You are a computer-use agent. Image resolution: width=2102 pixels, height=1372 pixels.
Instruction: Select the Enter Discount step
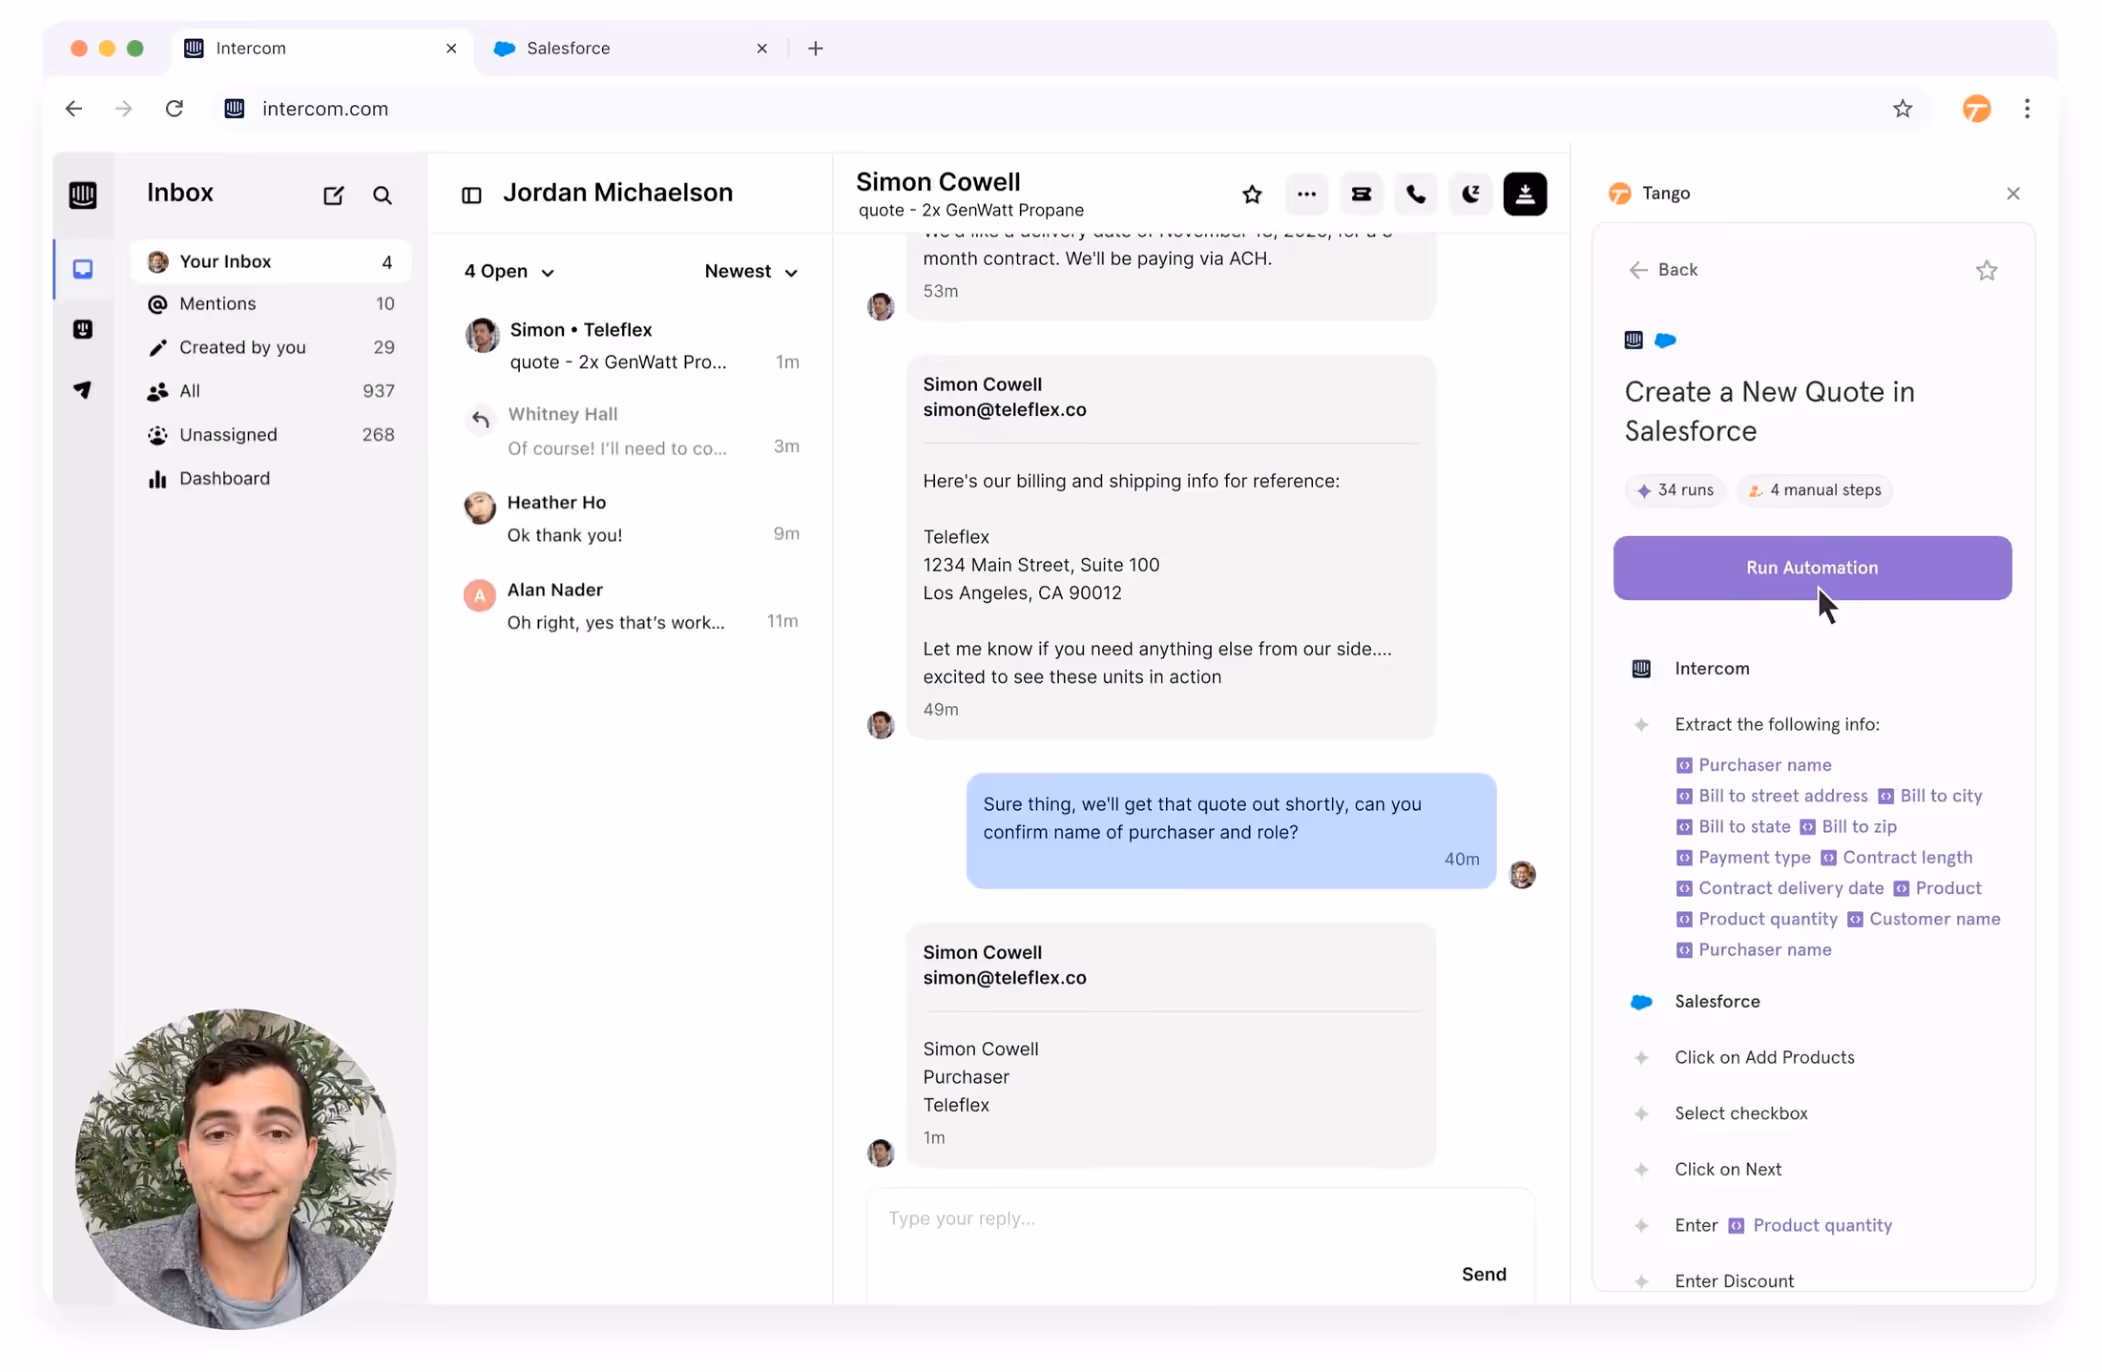pyautogui.click(x=1734, y=1281)
